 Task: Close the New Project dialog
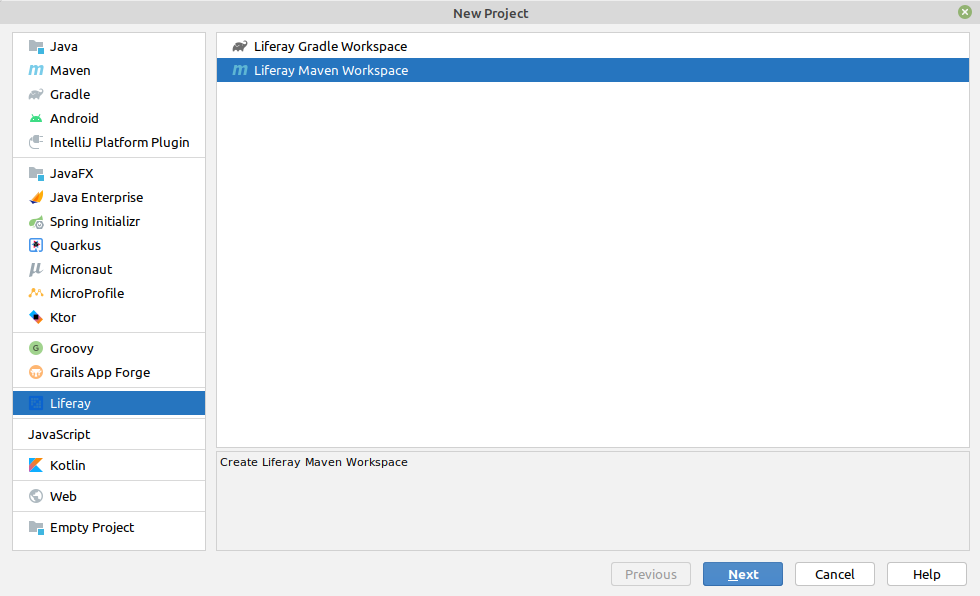tap(964, 12)
